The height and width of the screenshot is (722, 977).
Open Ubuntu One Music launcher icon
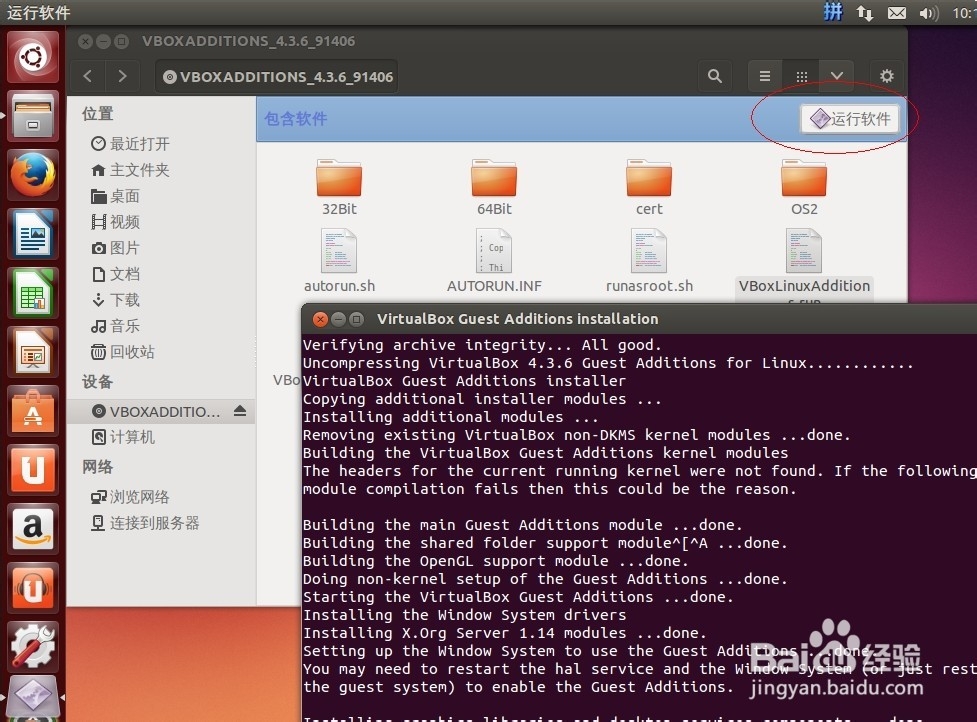[x=33, y=587]
